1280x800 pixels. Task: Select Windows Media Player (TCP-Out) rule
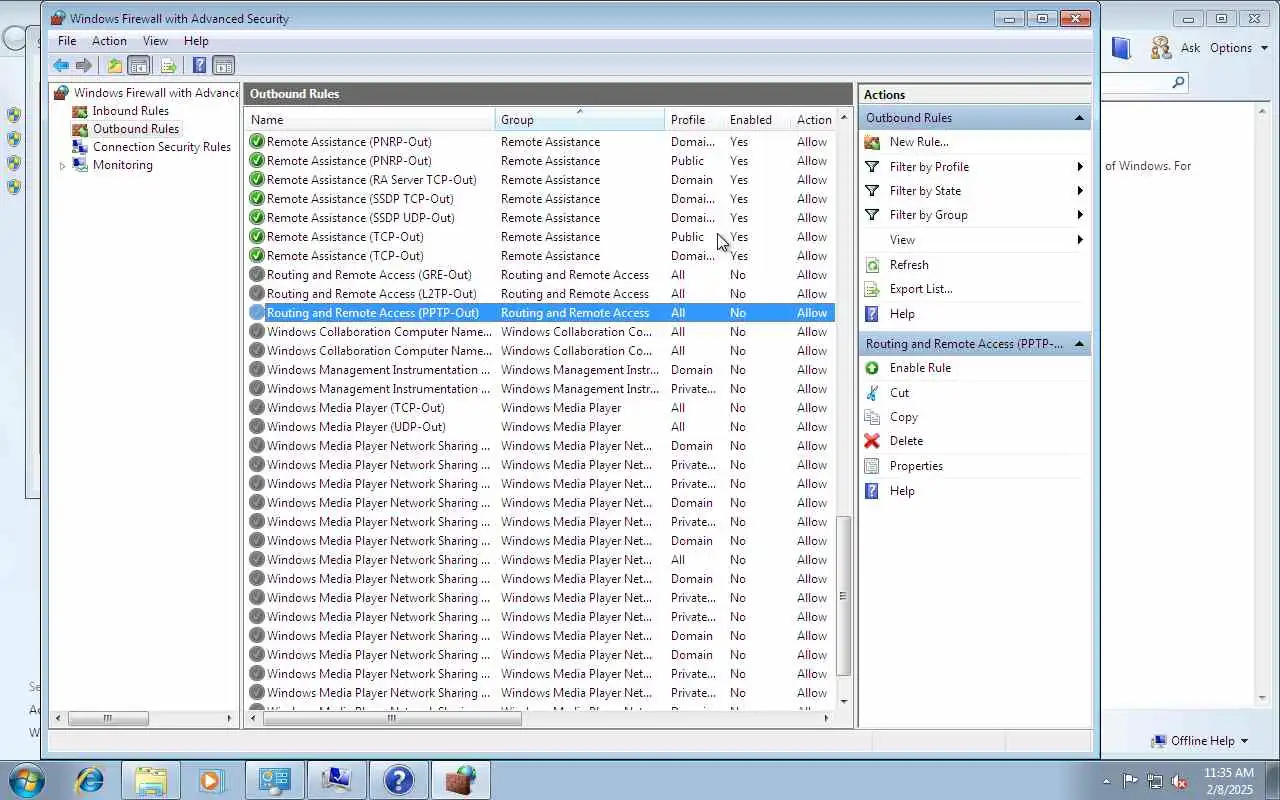click(540, 408)
